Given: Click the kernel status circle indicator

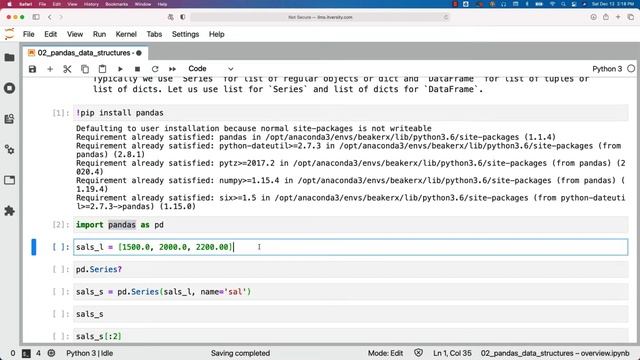Looking at the screenshot, I should point(631,69).
